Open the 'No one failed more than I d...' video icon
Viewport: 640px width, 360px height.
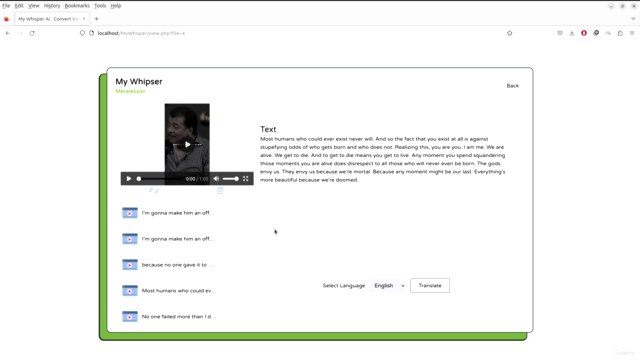coord(130,317)
